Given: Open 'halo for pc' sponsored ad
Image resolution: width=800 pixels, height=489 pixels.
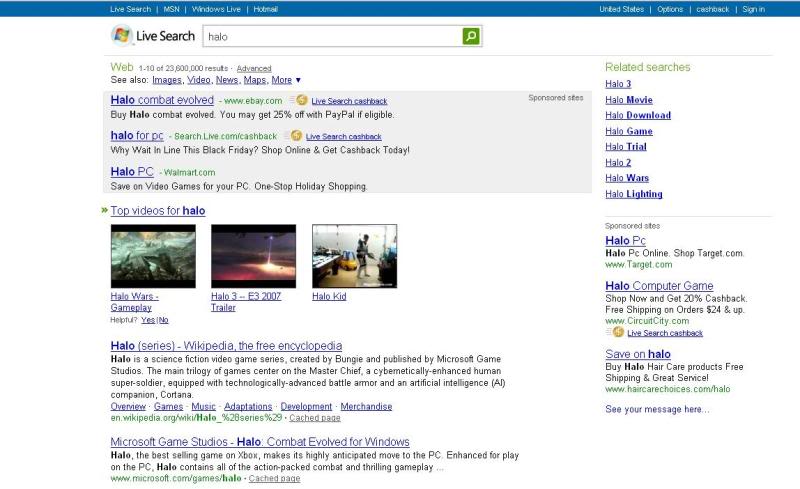Looking at the screenshot, I should [137, 136].
